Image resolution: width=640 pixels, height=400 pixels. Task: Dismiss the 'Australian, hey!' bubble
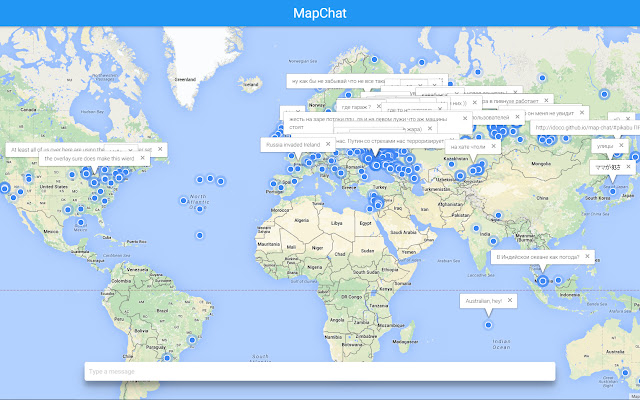[510, 300]
